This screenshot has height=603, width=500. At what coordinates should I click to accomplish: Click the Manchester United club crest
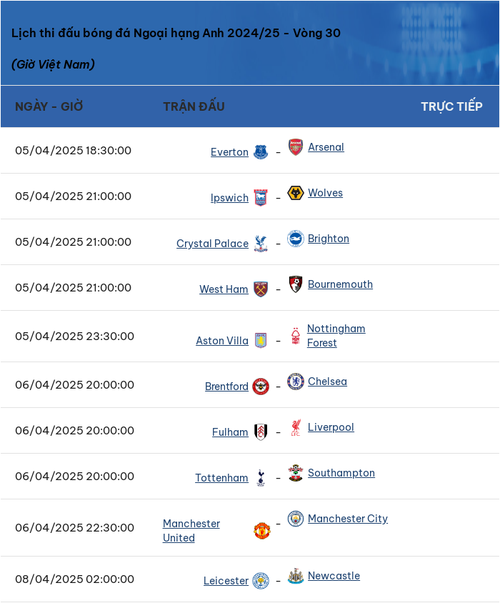(262, 530)
